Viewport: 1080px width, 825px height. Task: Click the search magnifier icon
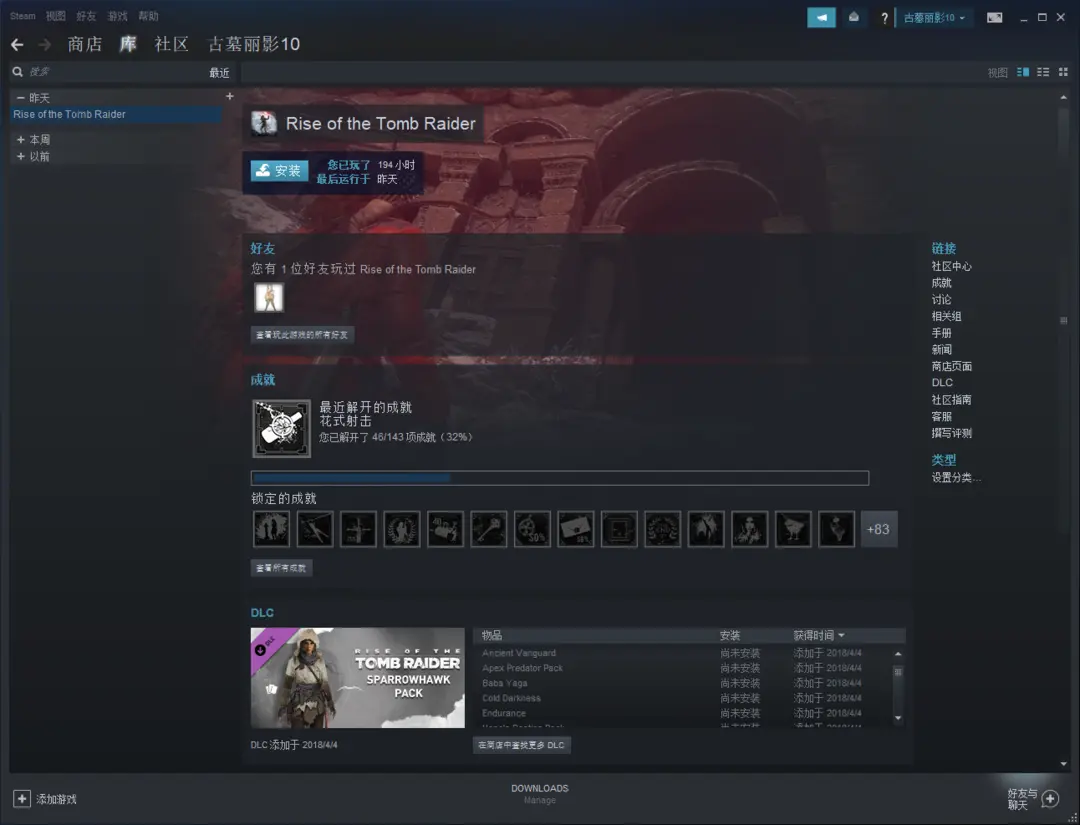point(17,72)
